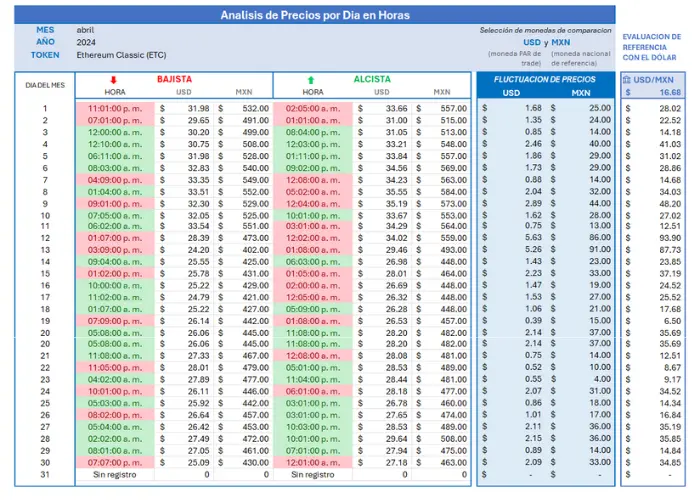Select day 26 bajista hour 08:02:00 p. m.
This screenshot has height=500, width=700.
click(115, 415)
